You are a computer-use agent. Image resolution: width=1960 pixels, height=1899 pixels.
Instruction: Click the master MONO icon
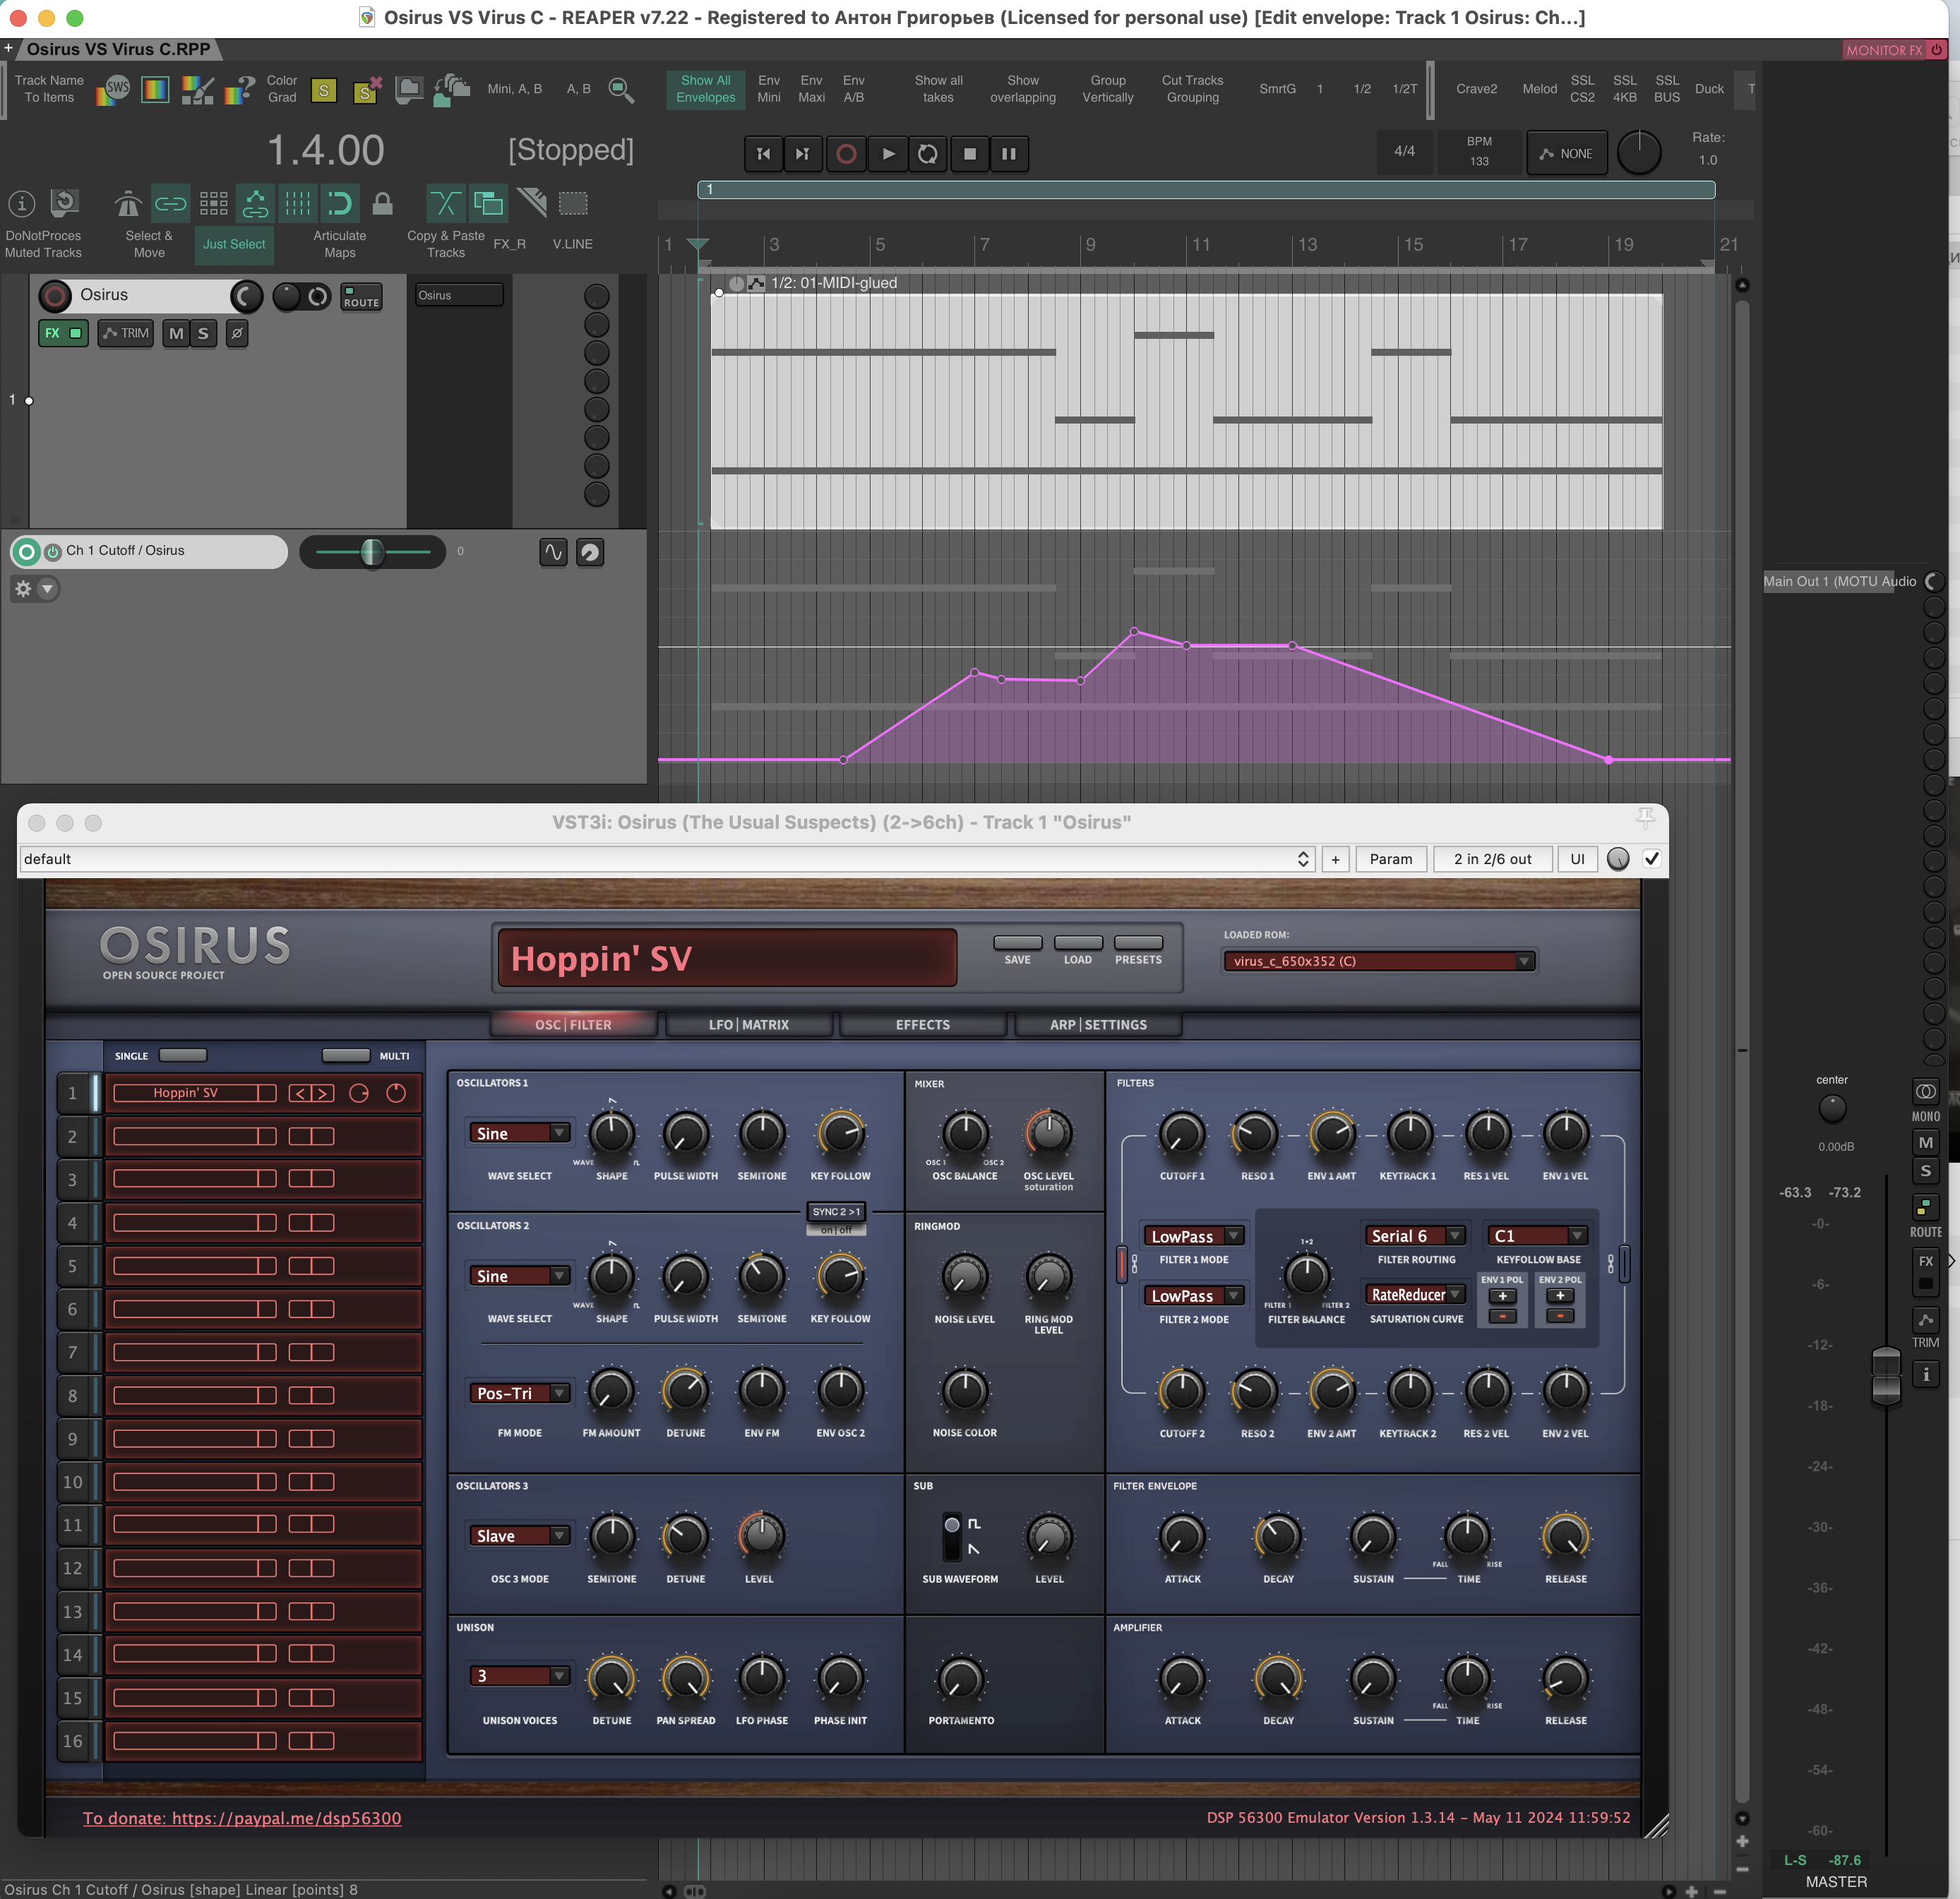point(1925,1091)
